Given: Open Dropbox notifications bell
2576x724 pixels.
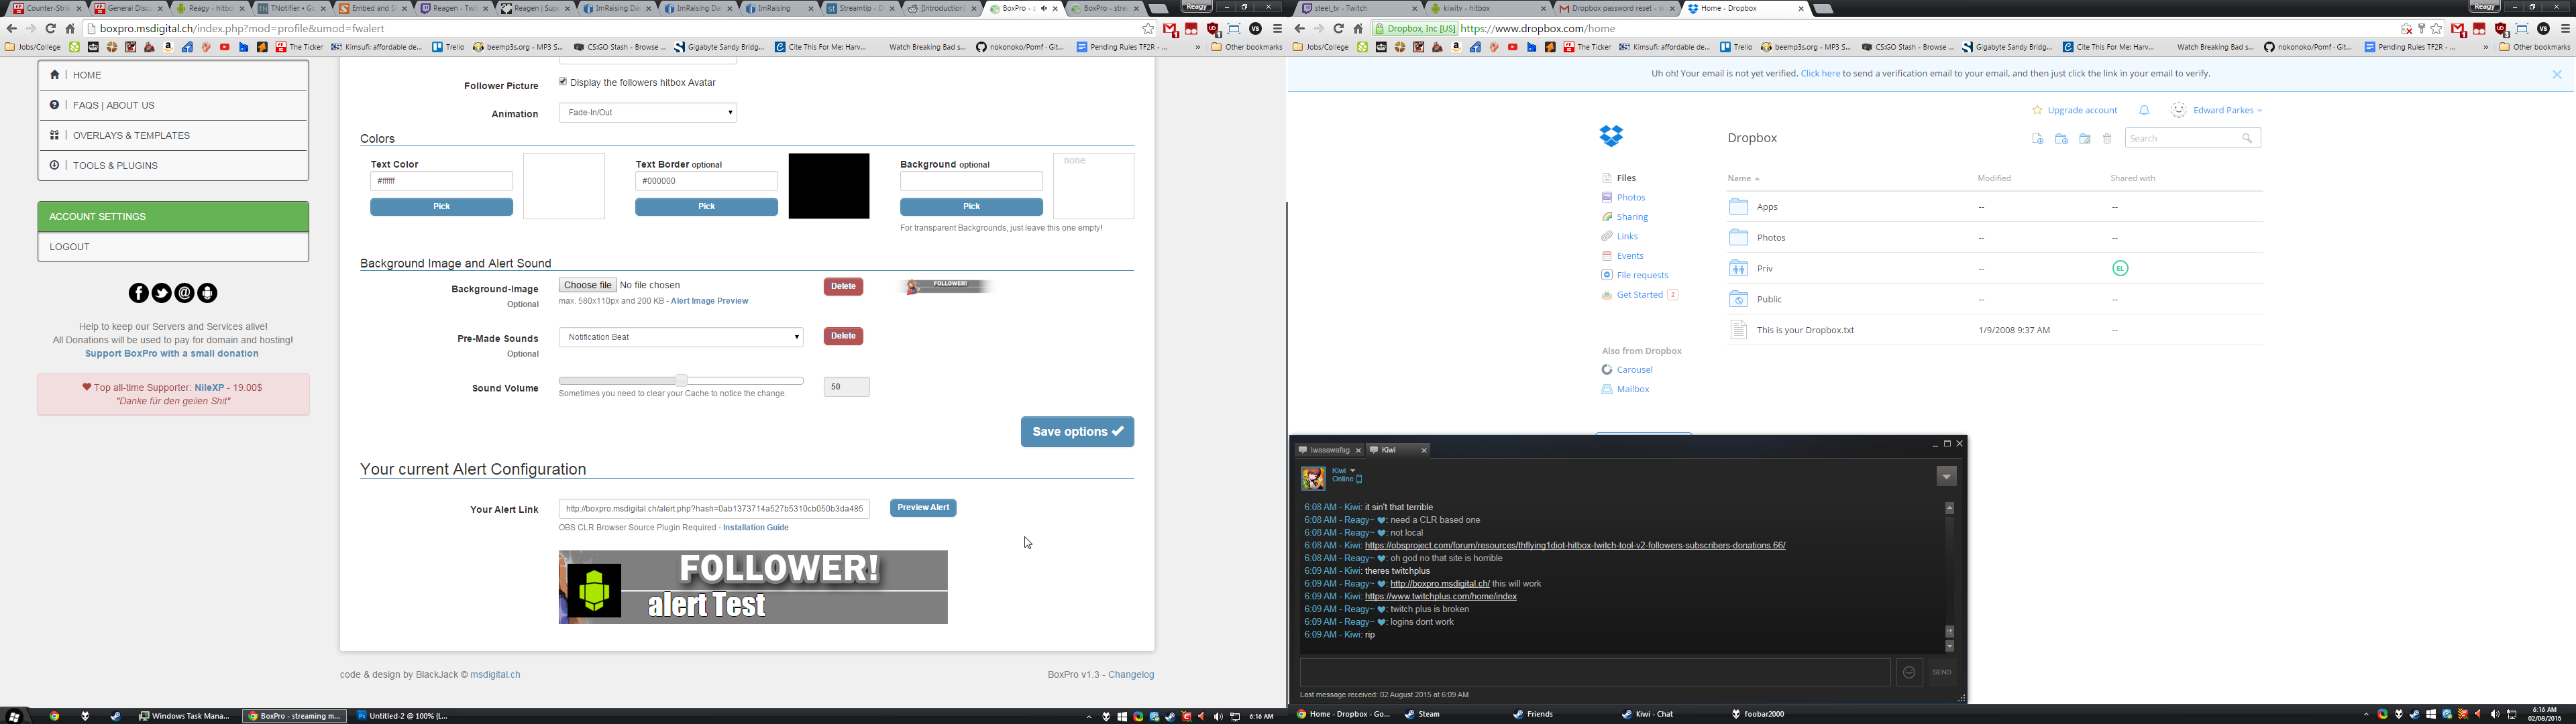Looking at the screenshot, I should [2143, 110].
